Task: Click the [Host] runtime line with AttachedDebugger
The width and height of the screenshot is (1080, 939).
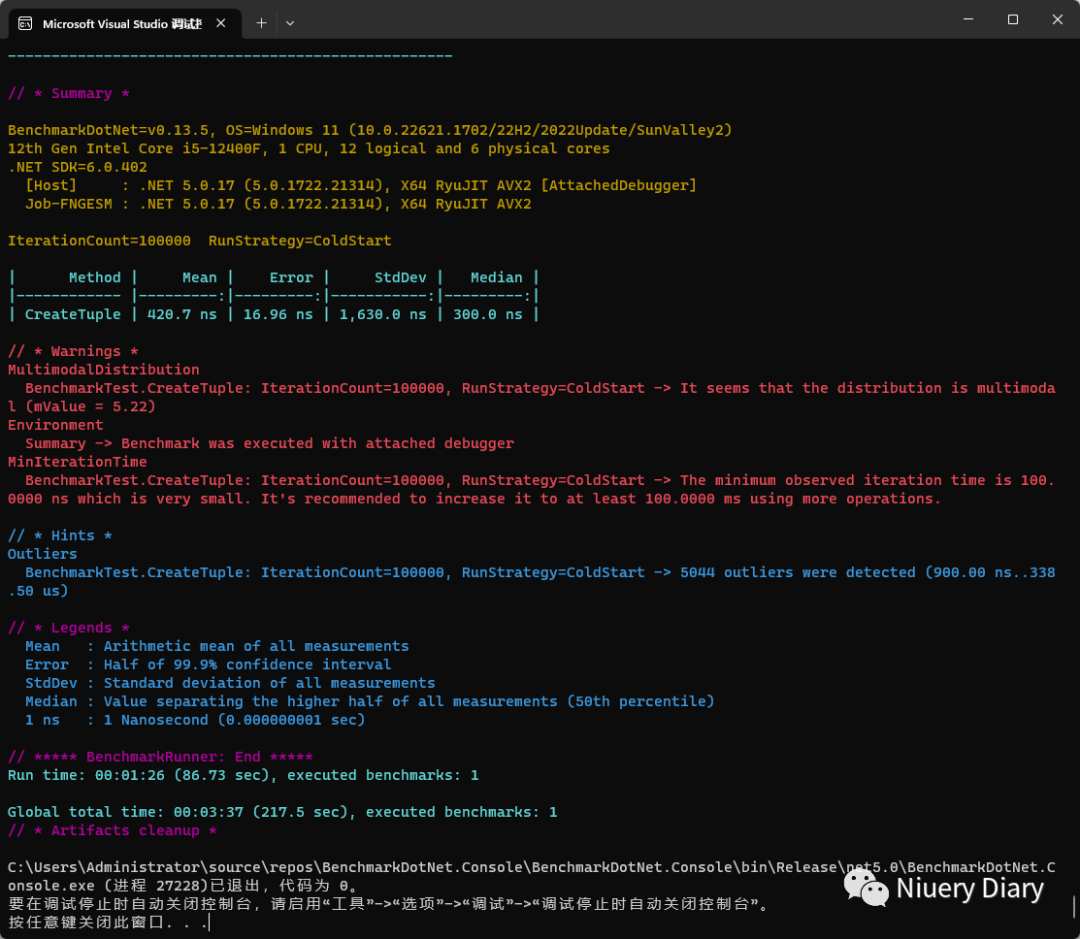Action: pyautogui.click(x=361, y=185)
